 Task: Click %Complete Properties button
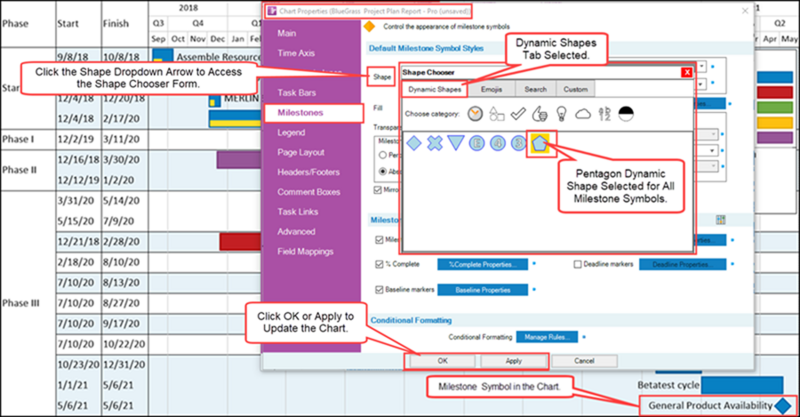click(483, 264)
